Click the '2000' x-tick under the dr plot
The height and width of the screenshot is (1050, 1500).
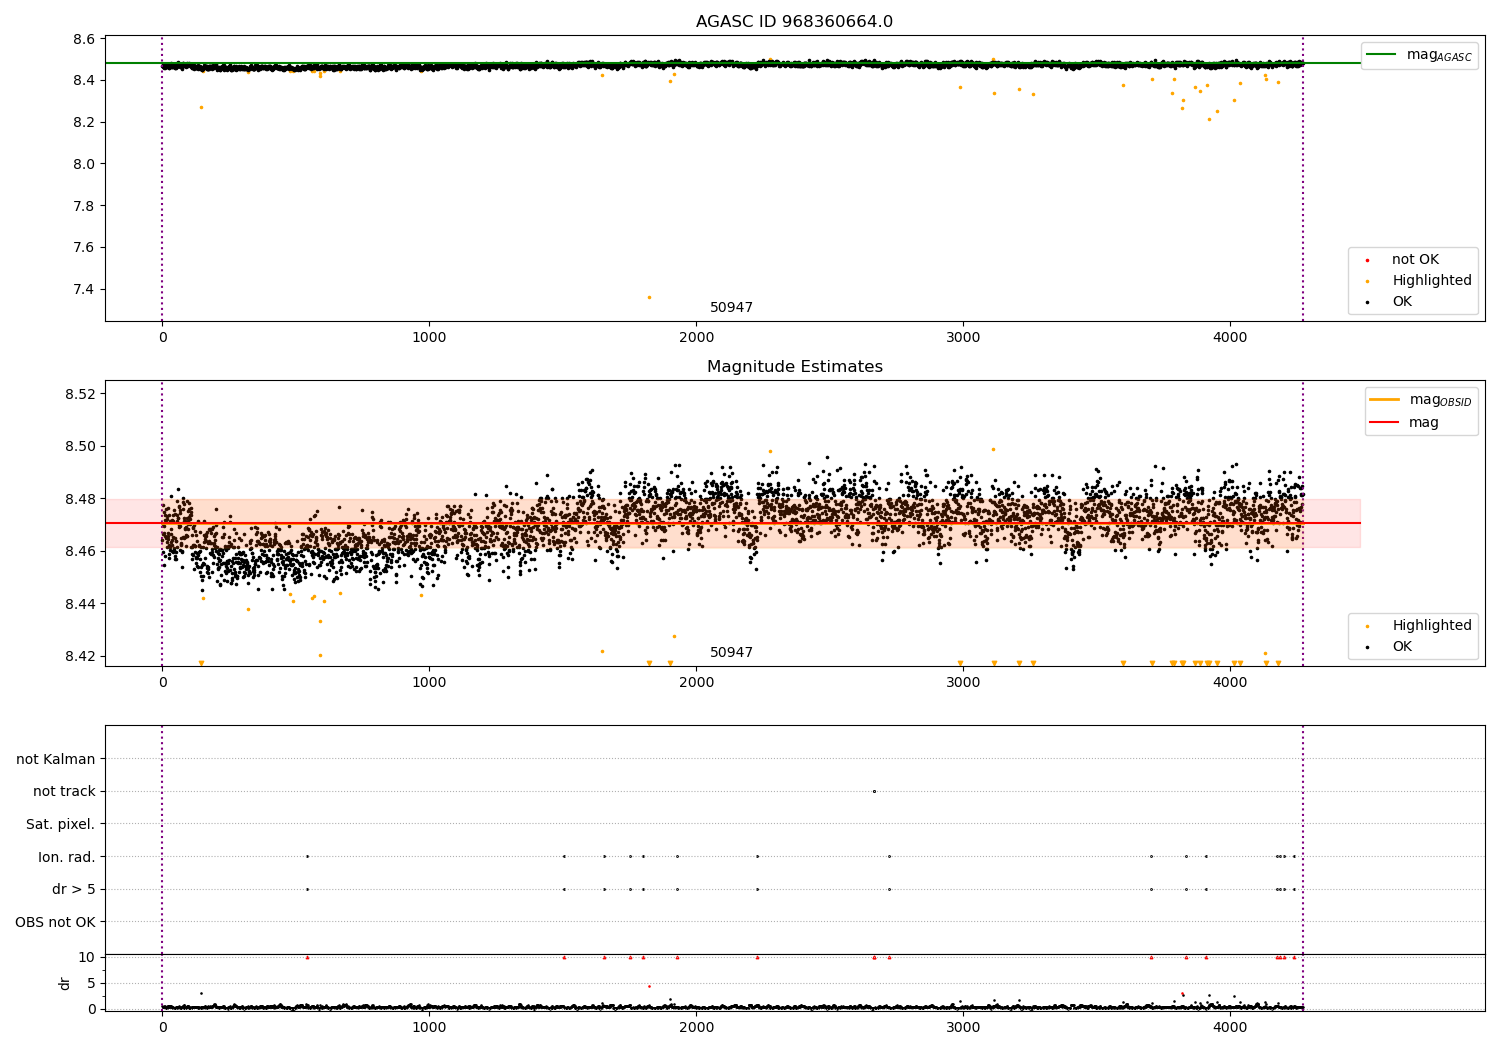click(696, 1027)
